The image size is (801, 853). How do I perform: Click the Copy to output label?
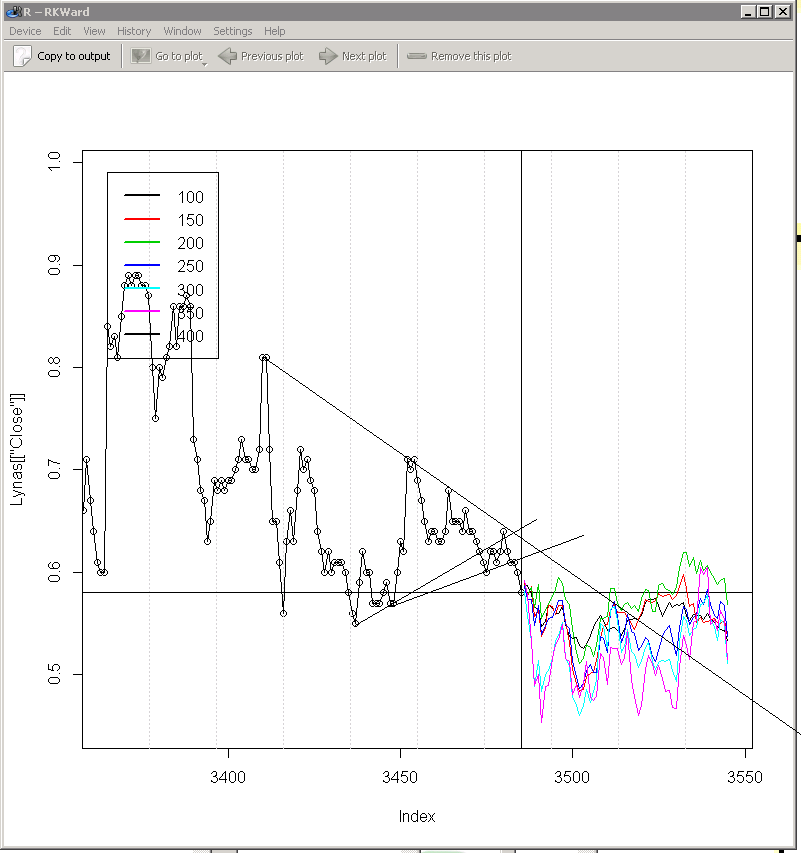click(73, 56)
